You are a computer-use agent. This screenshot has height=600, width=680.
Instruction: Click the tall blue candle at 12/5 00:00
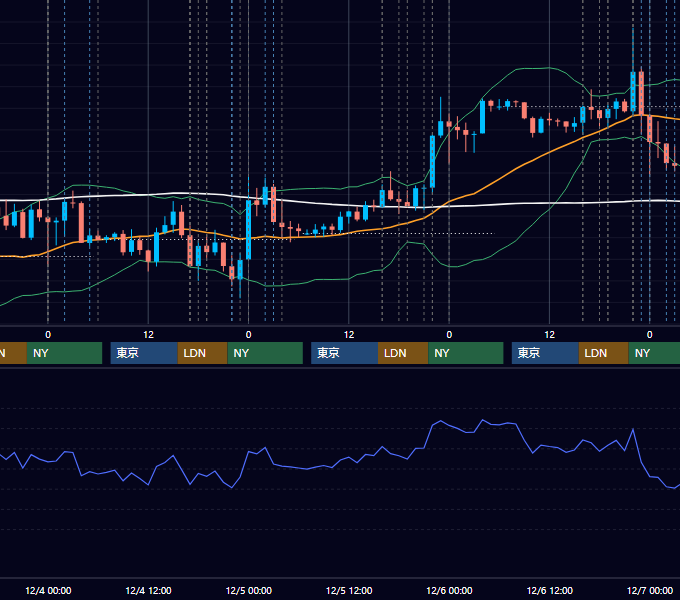tap(248, 230)
